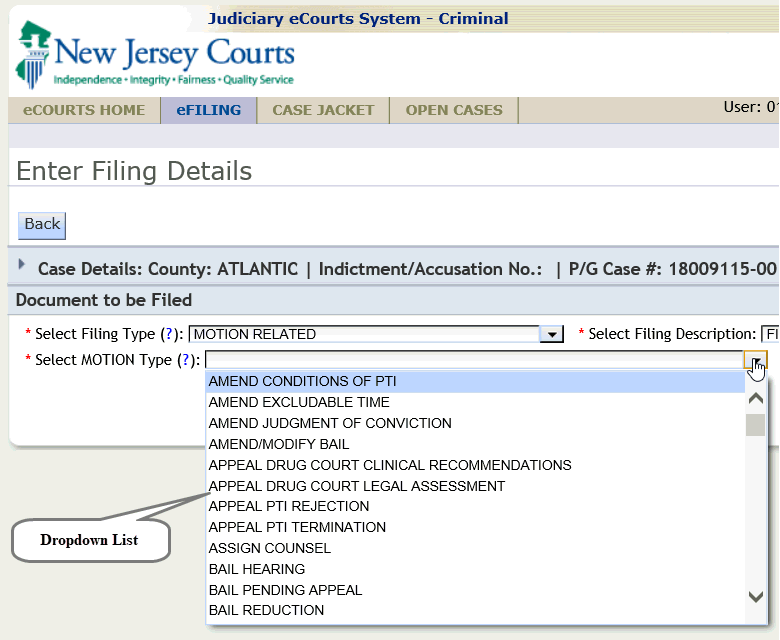Click help icon next to Select Filing Type
The height and width of the screenshot is (640, 780).
pos(167,334)
